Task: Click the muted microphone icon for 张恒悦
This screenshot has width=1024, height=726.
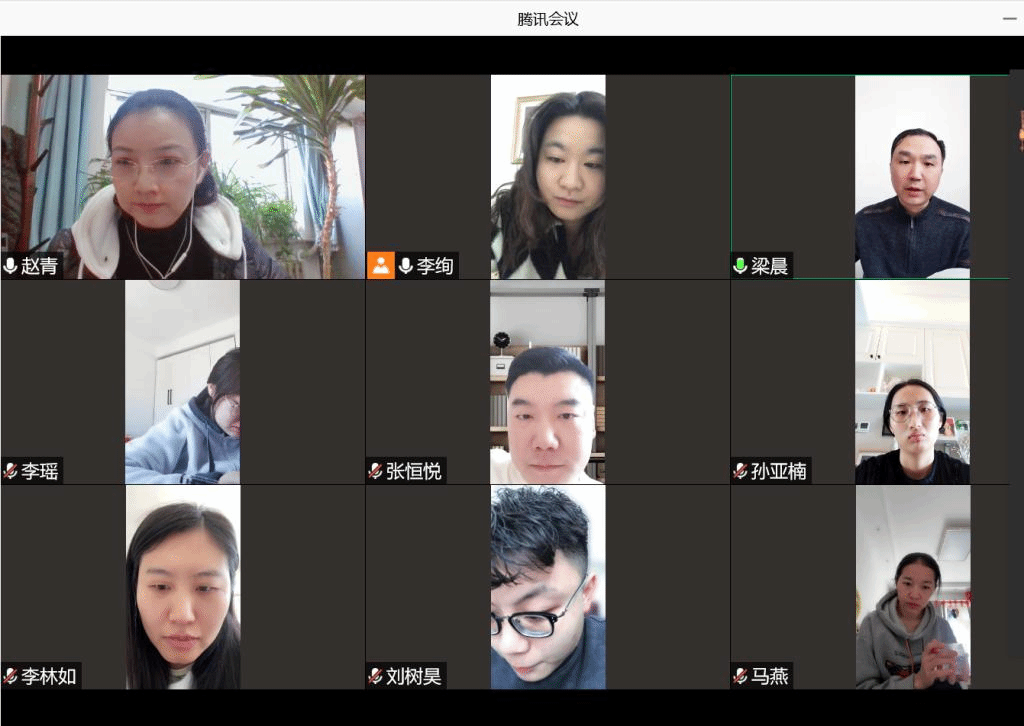Action: 376,471
